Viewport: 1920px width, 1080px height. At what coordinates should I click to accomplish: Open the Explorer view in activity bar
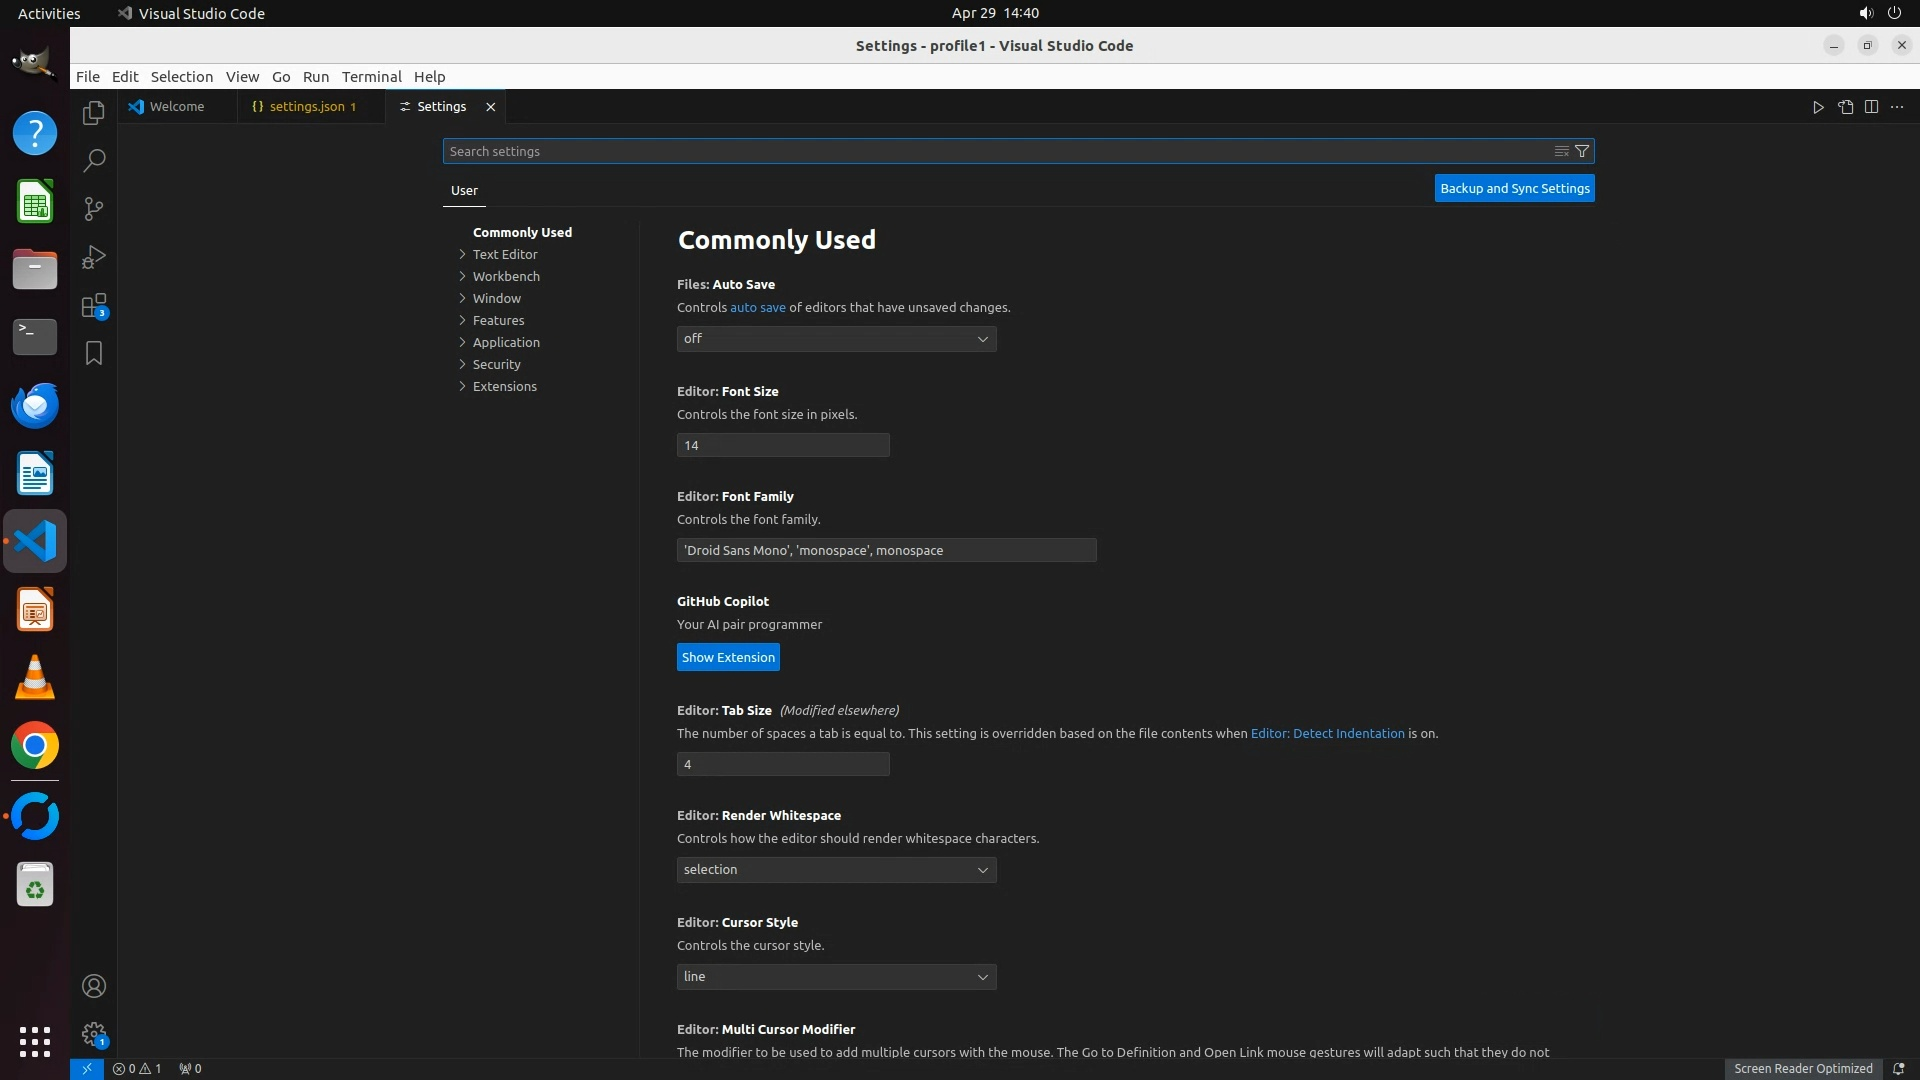[93, 113]
